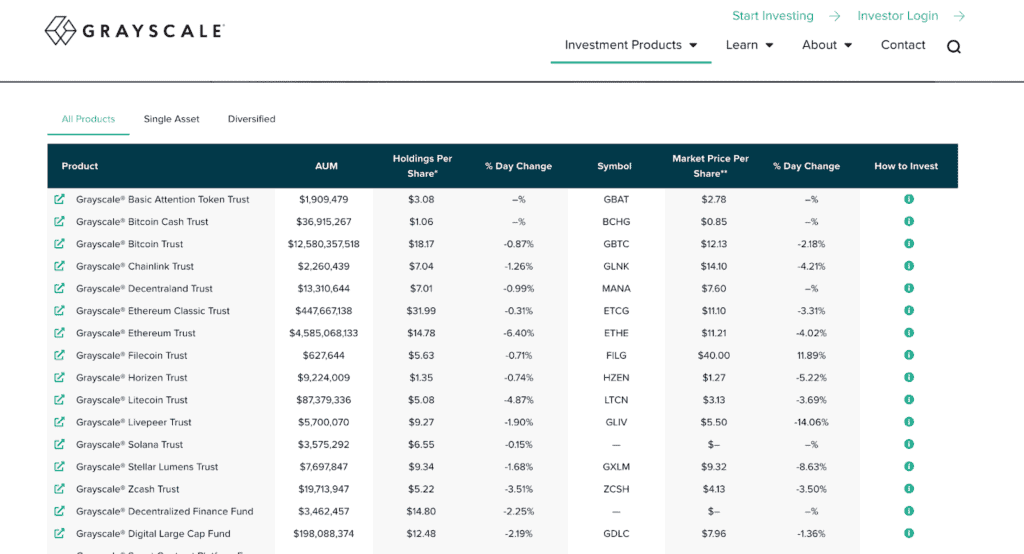Click How to Invest info icon for GXLM row
1024x554 pixels.
click(x=908, y=466)
